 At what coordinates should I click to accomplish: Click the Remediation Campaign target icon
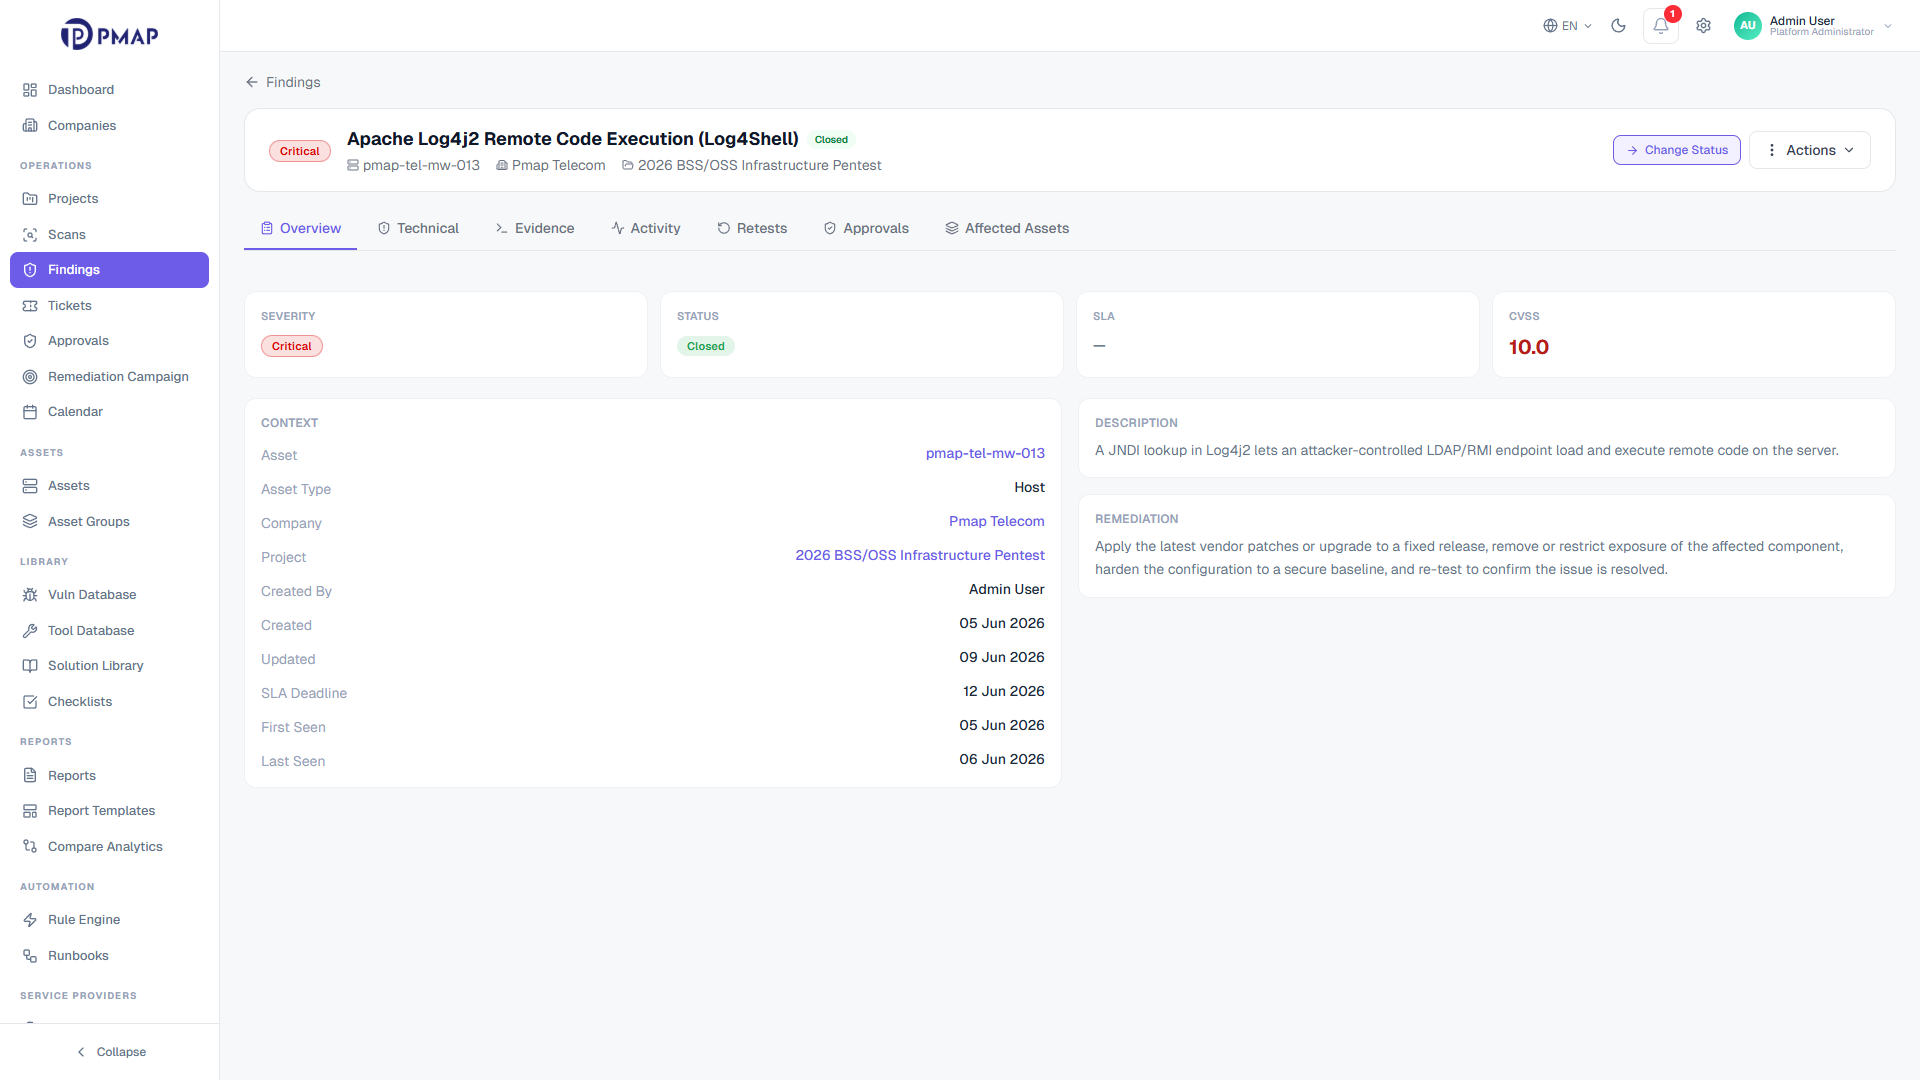30,377
